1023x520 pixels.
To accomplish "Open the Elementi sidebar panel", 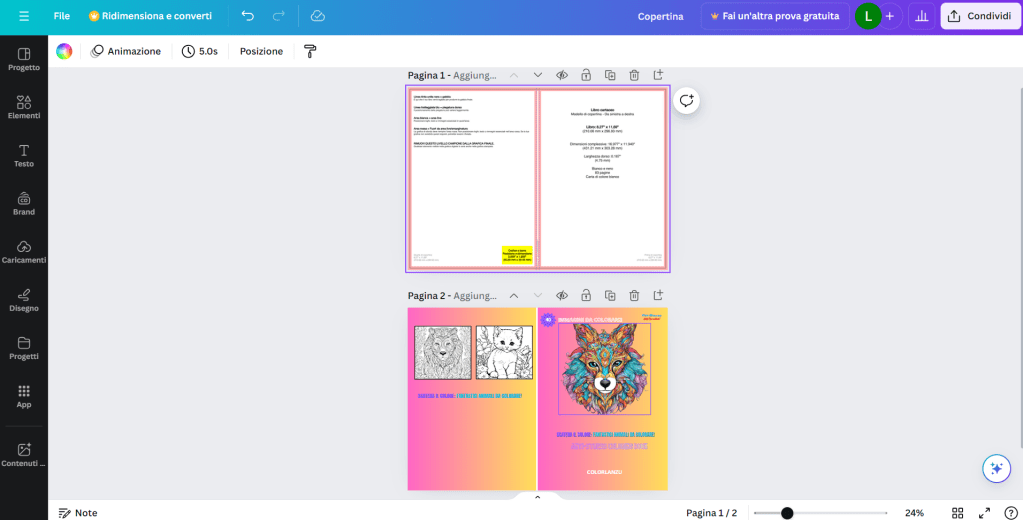I will (x=24, y=106).
